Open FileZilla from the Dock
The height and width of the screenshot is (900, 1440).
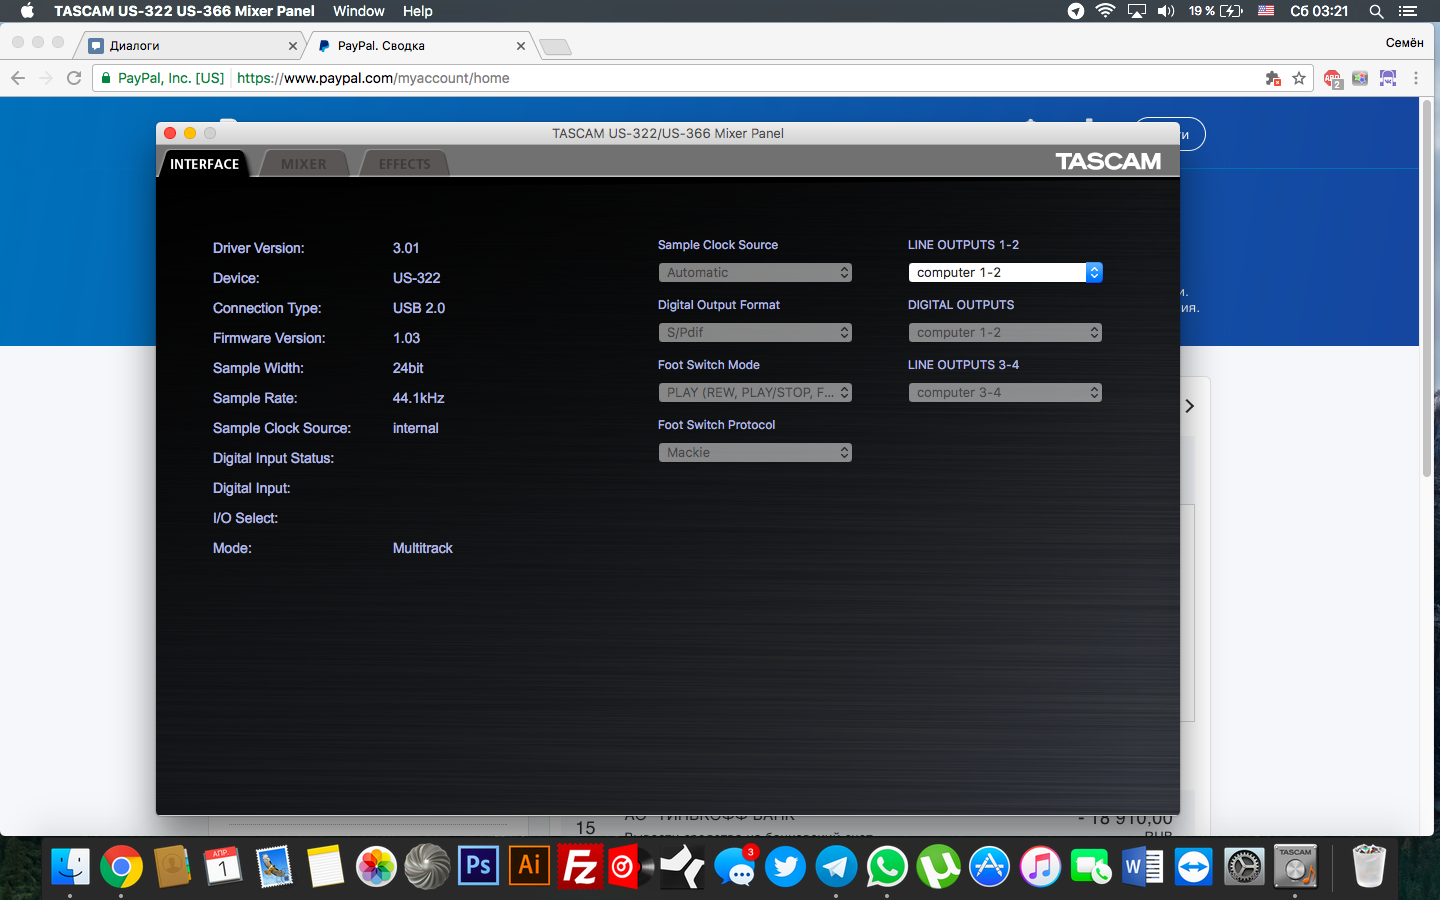click(x=580, y=867)
